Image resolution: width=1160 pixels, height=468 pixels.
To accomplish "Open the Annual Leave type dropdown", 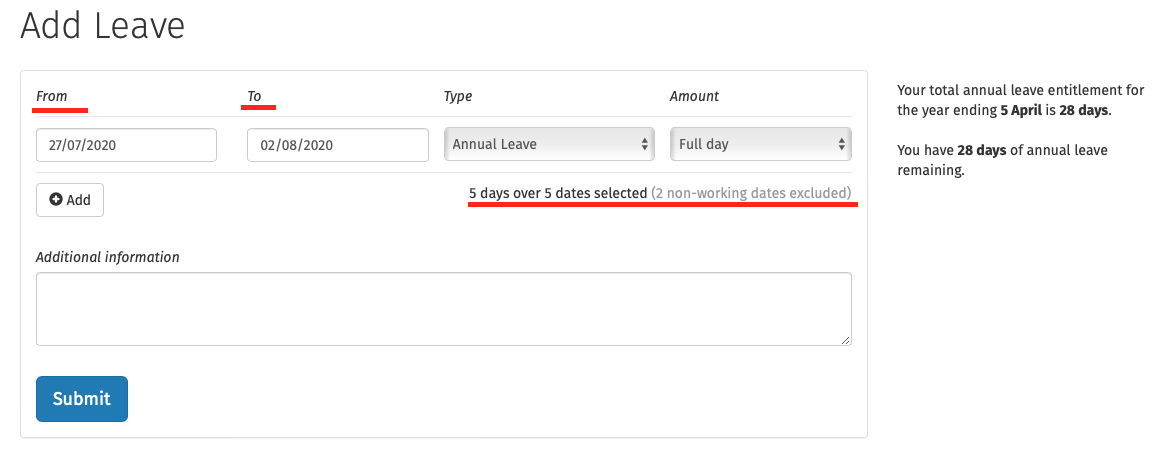I will pyautogui.click(x=549, y=144).
